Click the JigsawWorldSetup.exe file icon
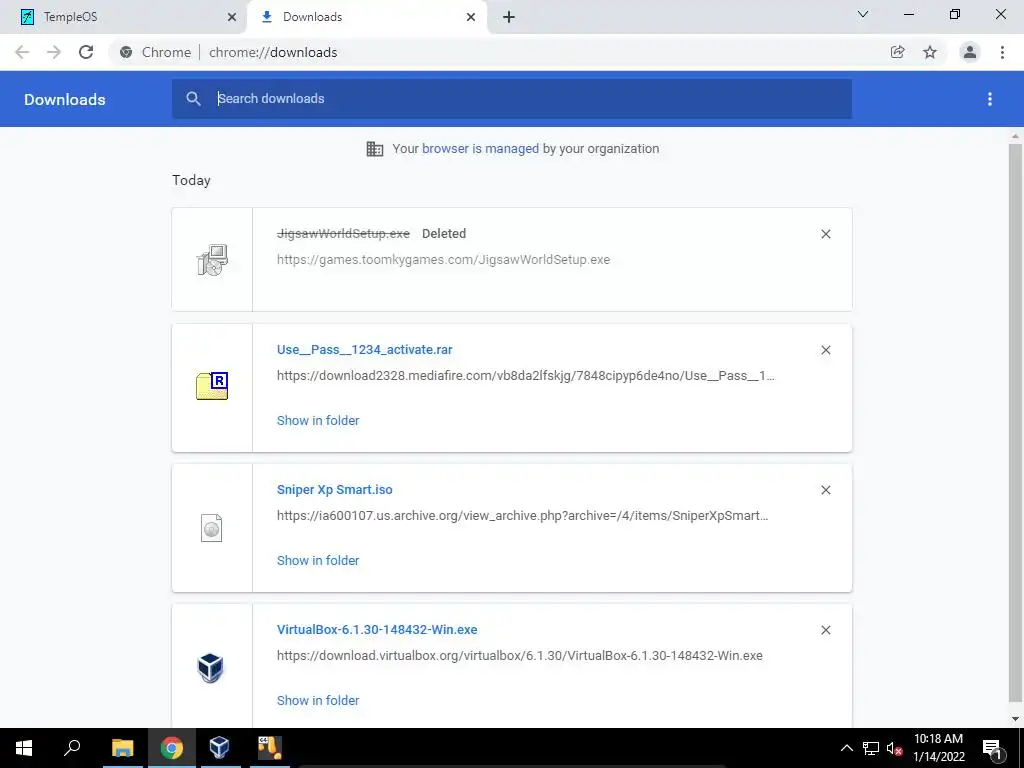Screen dimensions: 1024x768 (212, 260)
